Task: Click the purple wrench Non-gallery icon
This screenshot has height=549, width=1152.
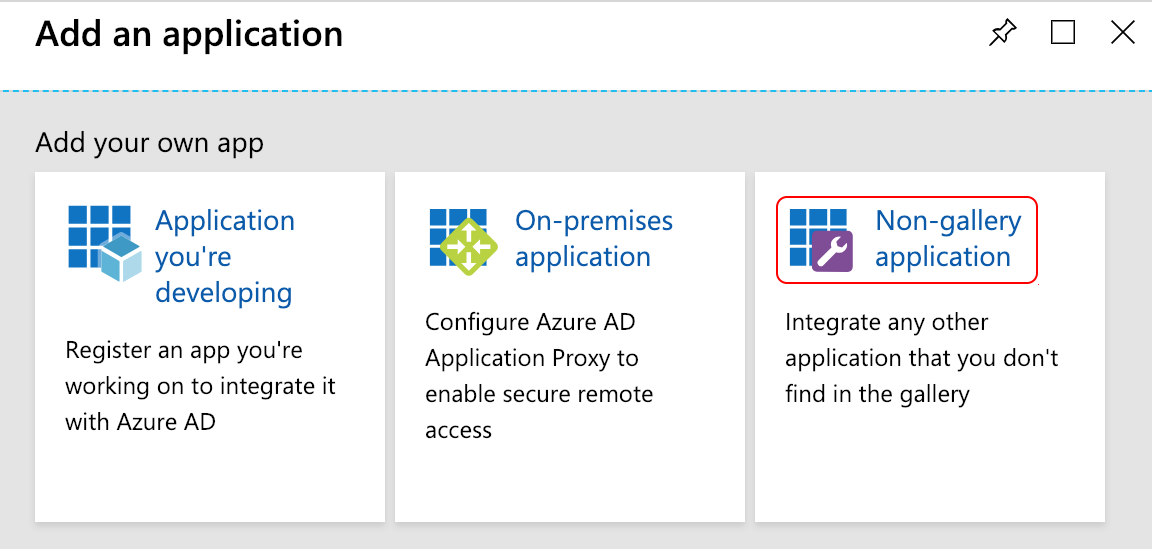Action: click(832, 251)
